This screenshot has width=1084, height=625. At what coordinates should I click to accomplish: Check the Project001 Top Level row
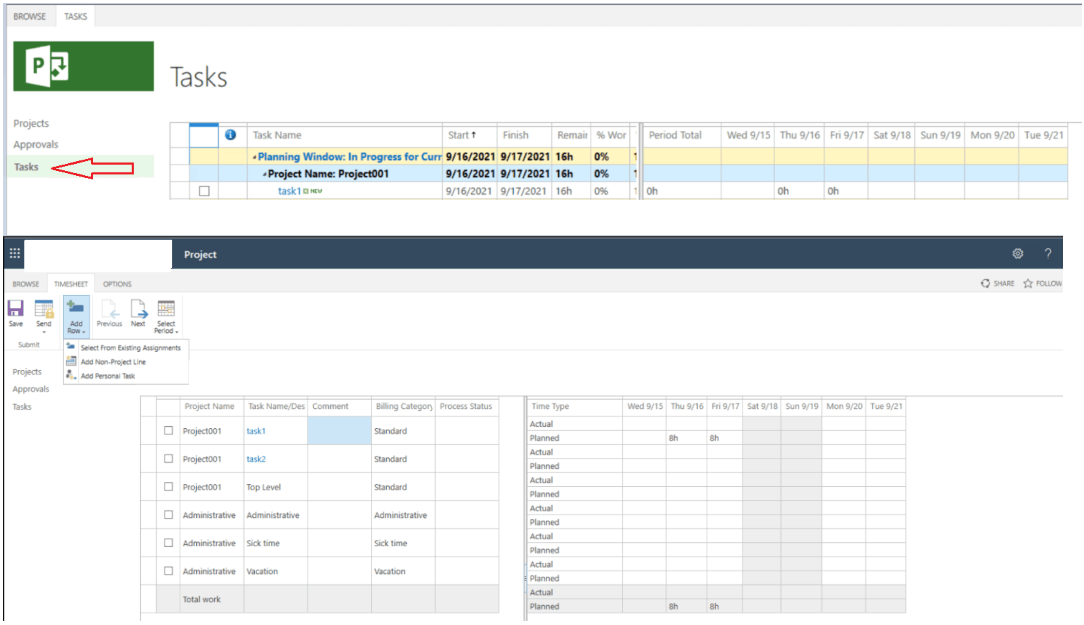pyautogui.click(x=168, y=487)
